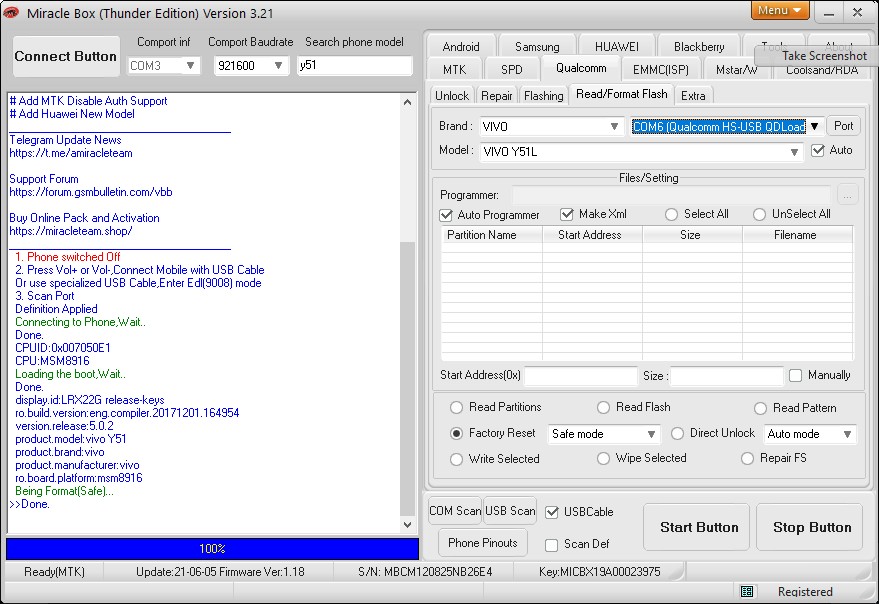
Task: Click the log panel scroll up arrow
Action: [x=408, y=102]
